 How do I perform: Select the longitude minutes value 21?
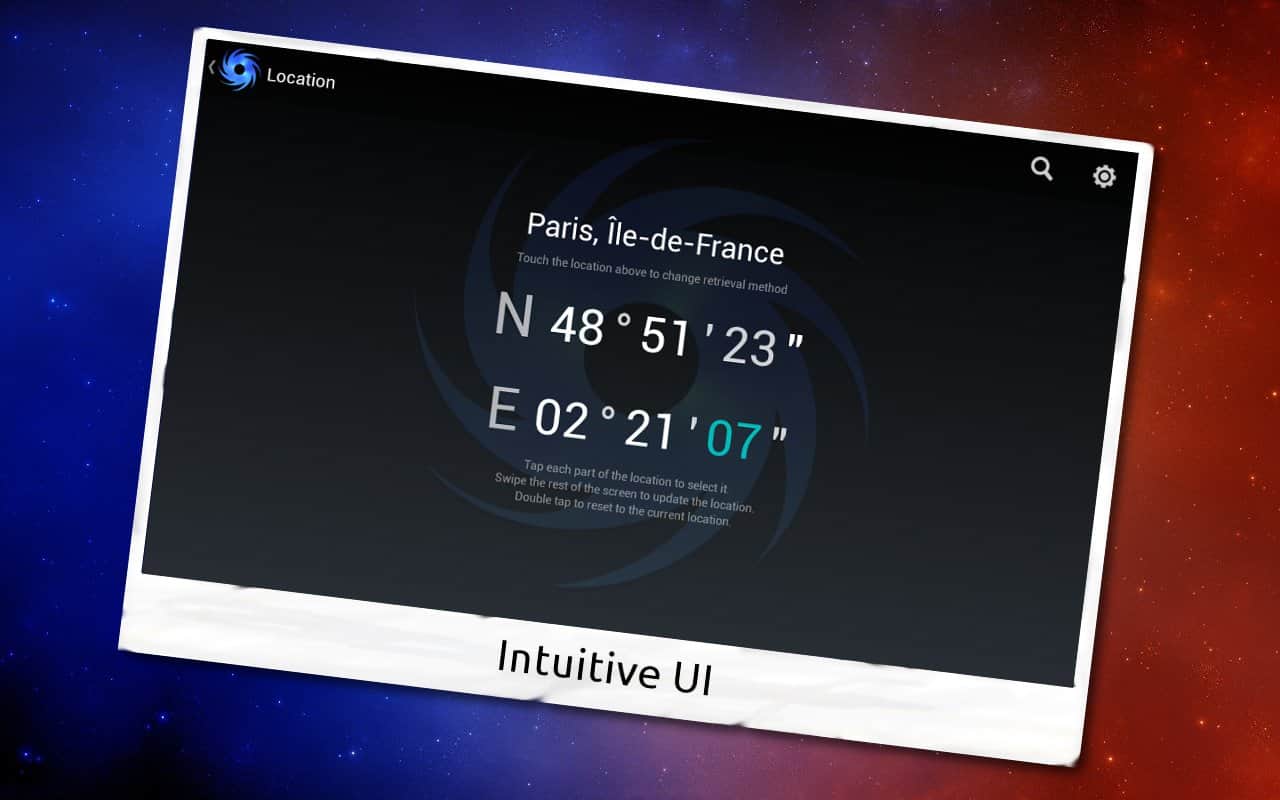650,429
